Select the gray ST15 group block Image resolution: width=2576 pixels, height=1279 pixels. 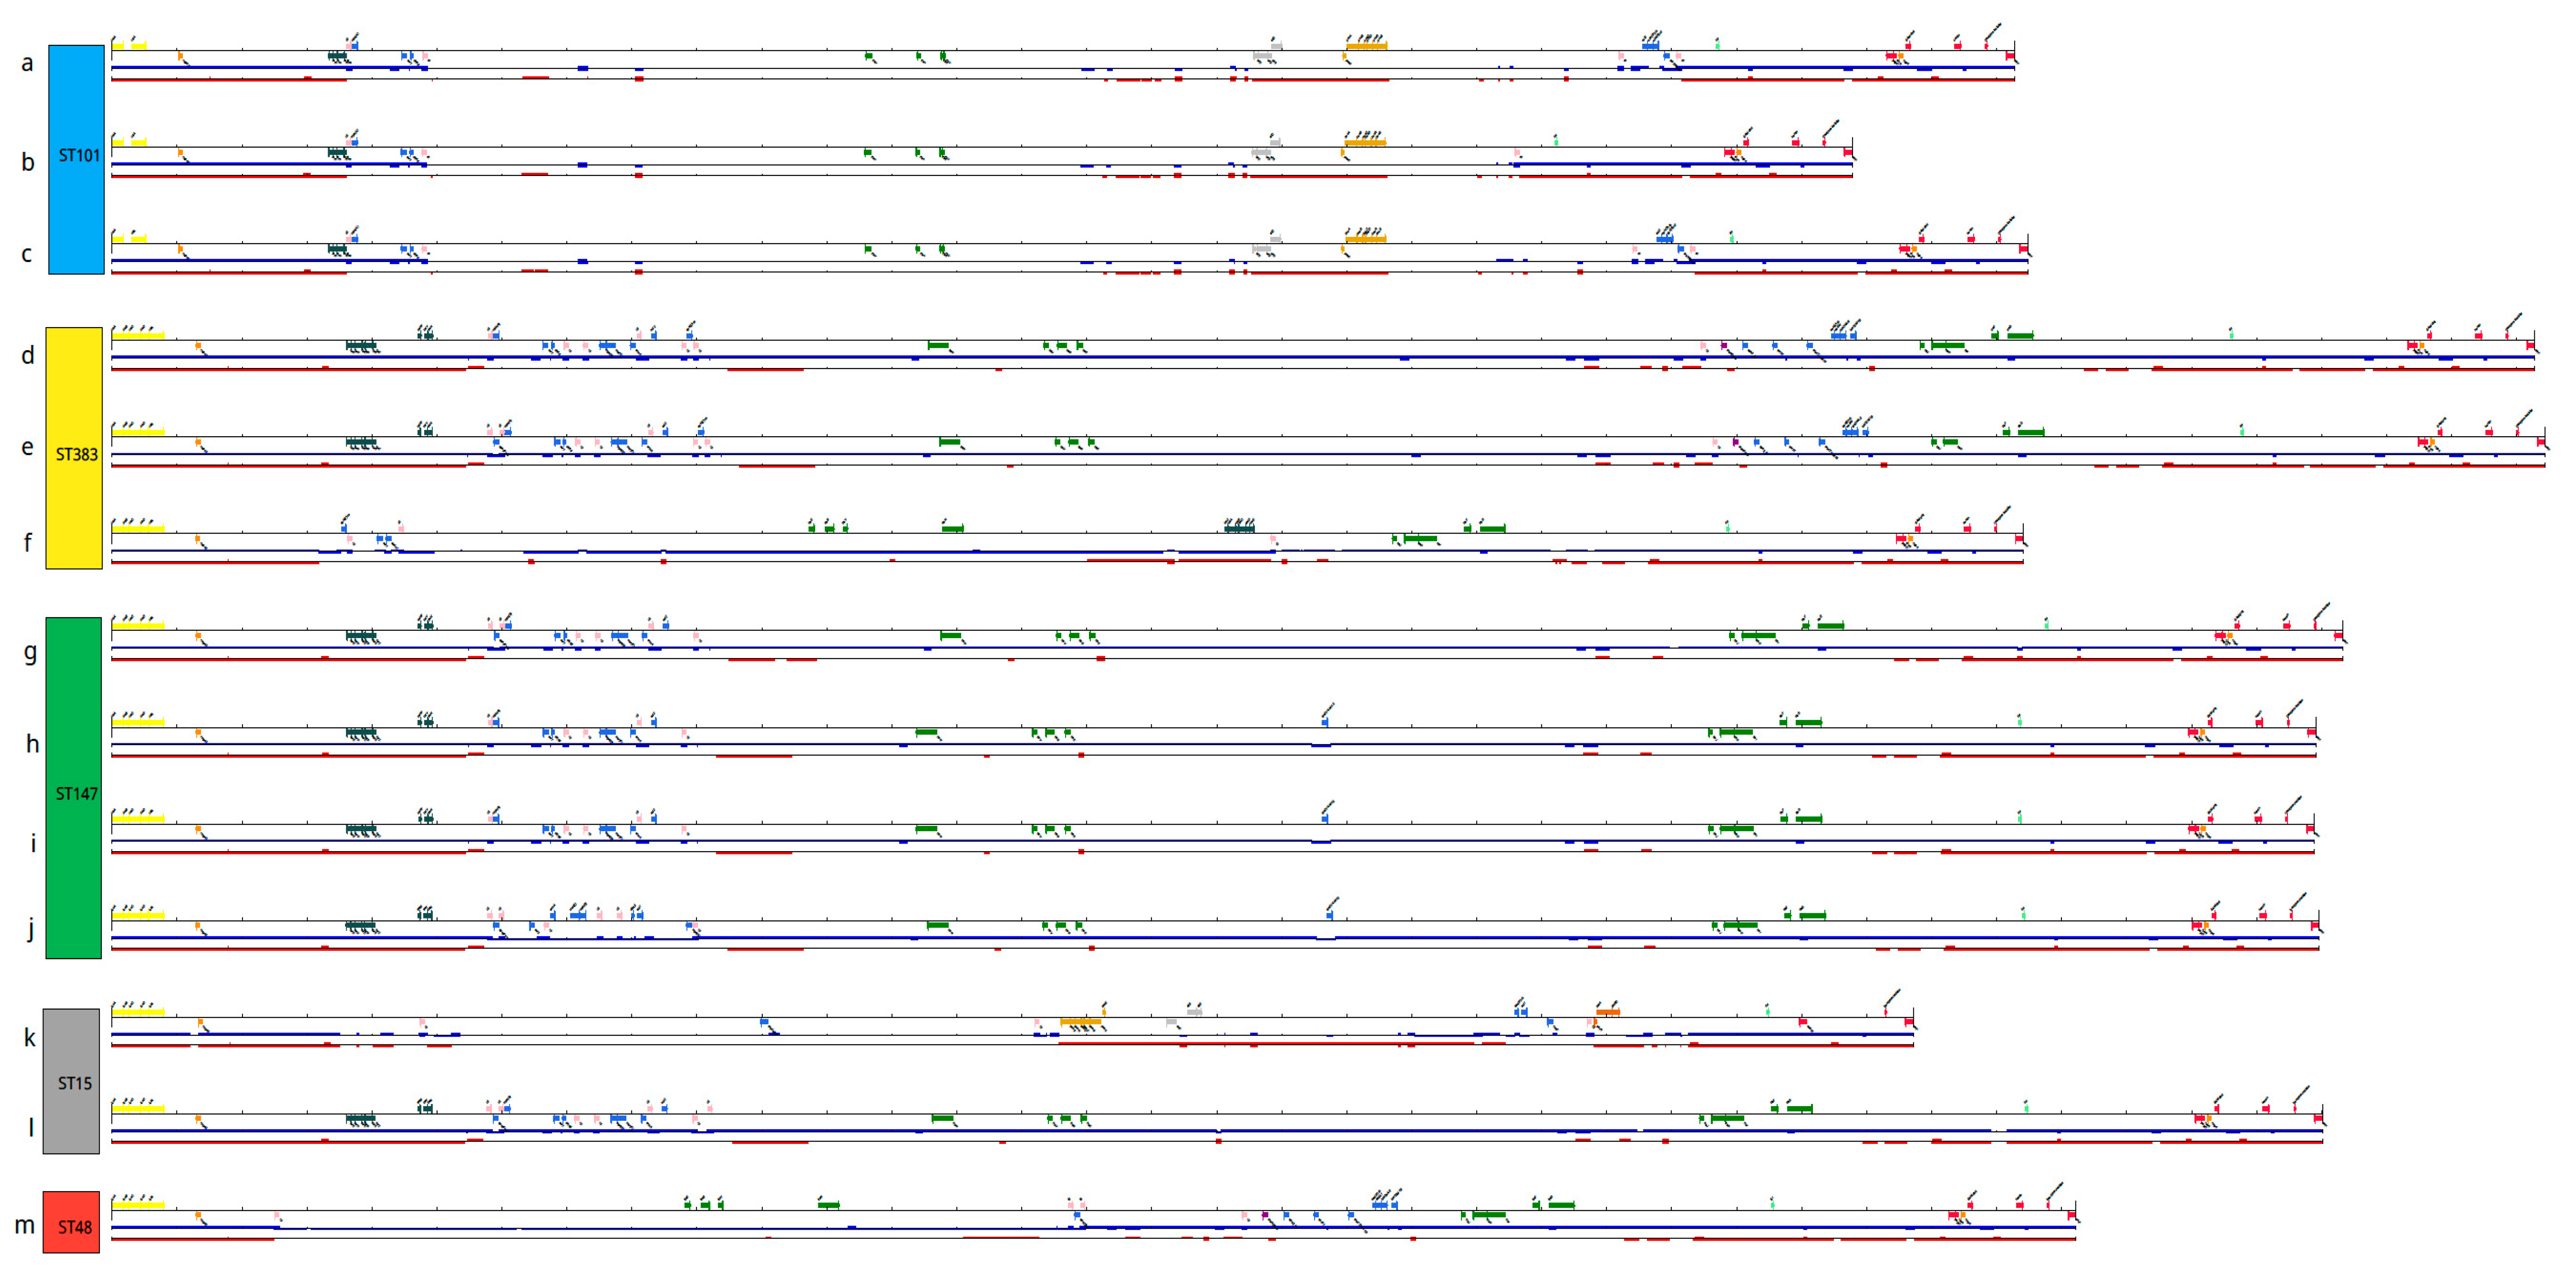[x=71, y=1081]
